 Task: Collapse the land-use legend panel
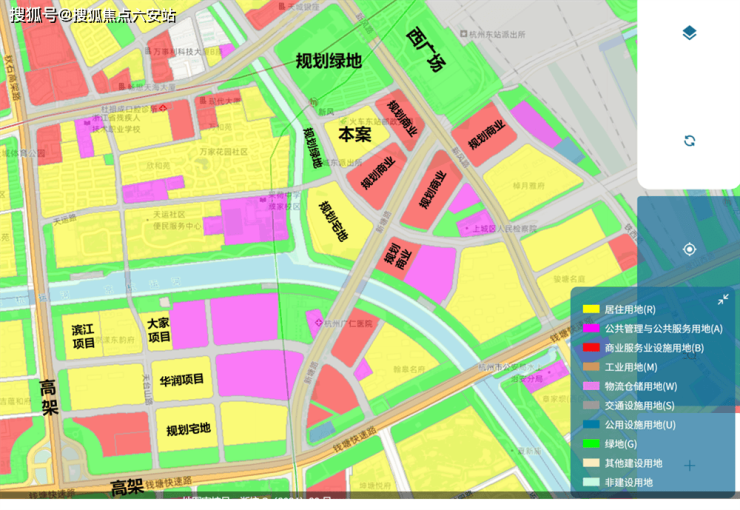click(723, 299)
